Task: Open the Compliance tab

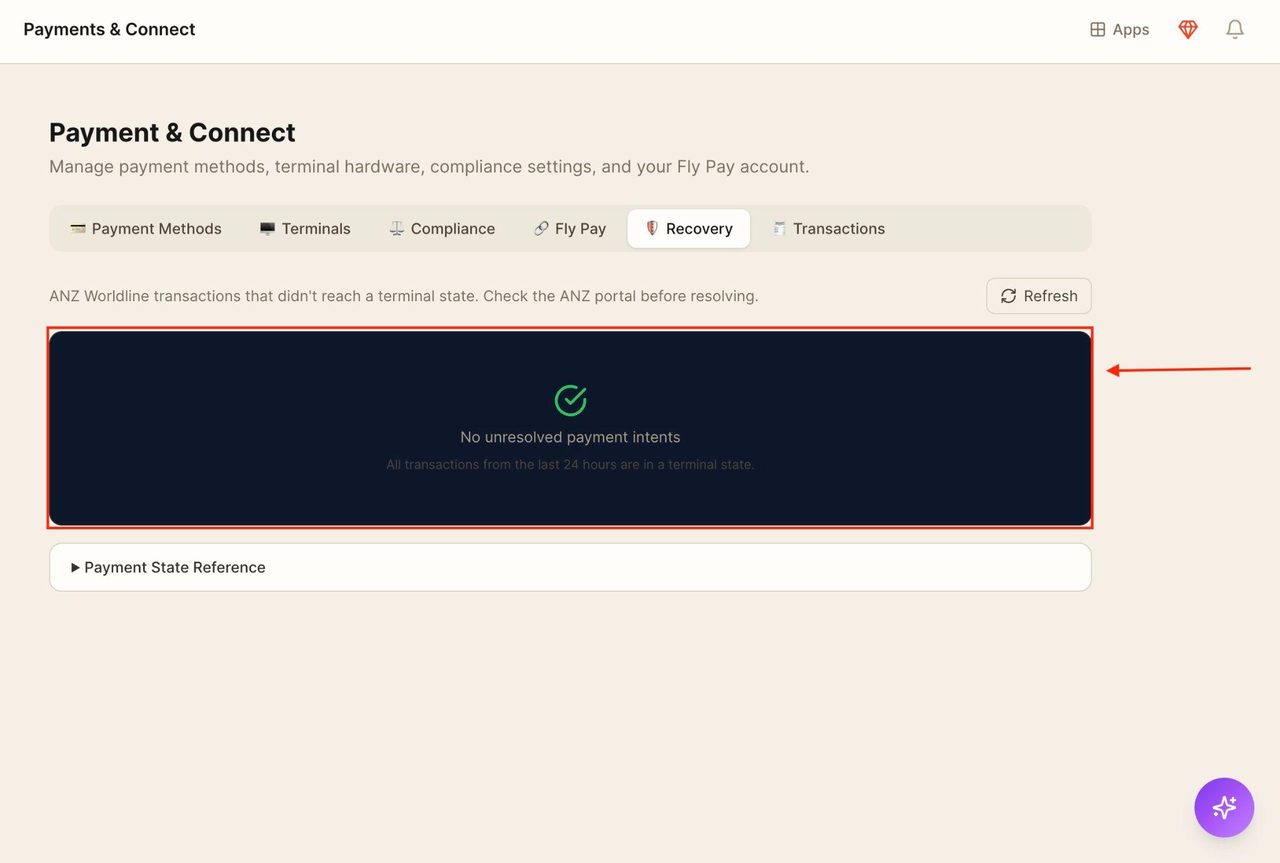Action: [x=442, y=228]
